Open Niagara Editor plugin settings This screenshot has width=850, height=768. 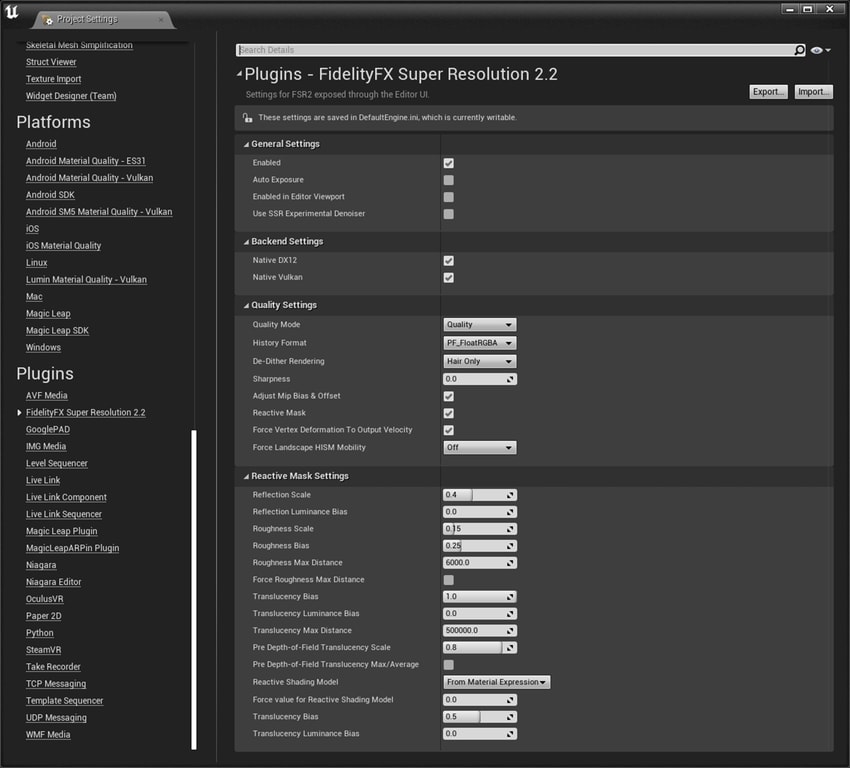(x=54, y=582)
